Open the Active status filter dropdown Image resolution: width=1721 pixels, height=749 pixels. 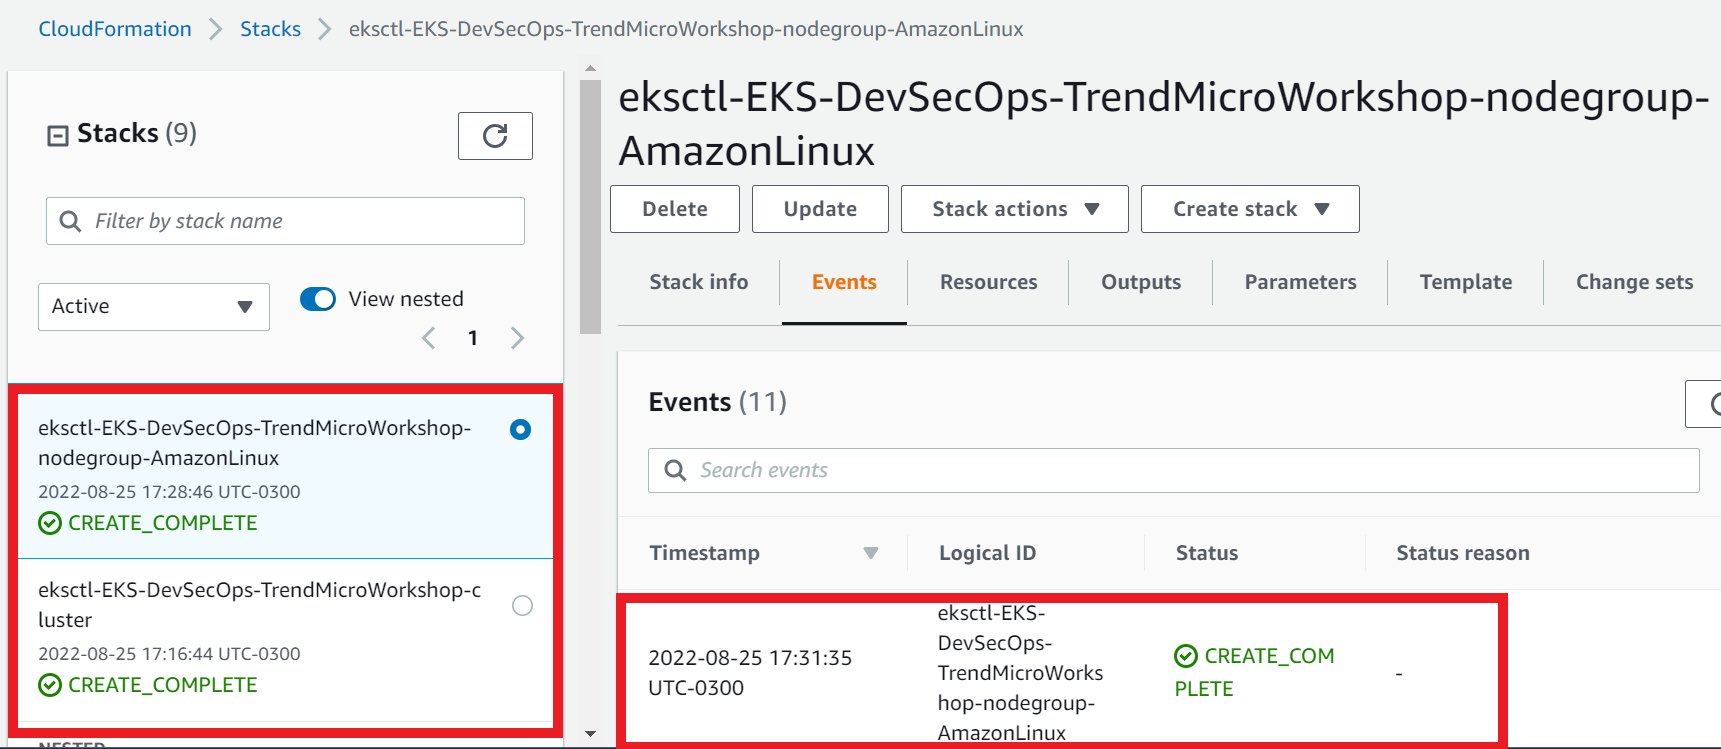(x=154, y=307)
